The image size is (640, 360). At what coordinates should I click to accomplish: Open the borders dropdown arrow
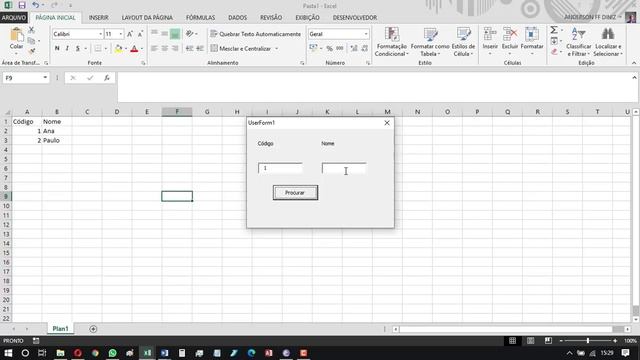pyautogui.click(x=105, y=49)
